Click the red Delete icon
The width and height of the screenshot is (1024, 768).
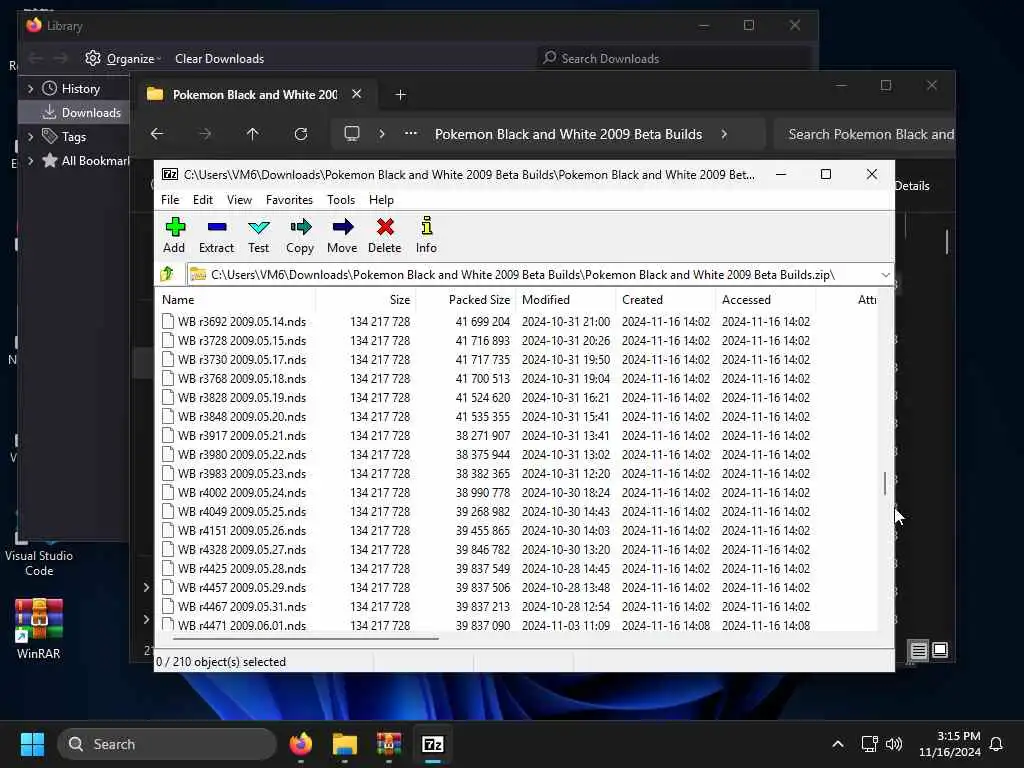tap(385, 235)
